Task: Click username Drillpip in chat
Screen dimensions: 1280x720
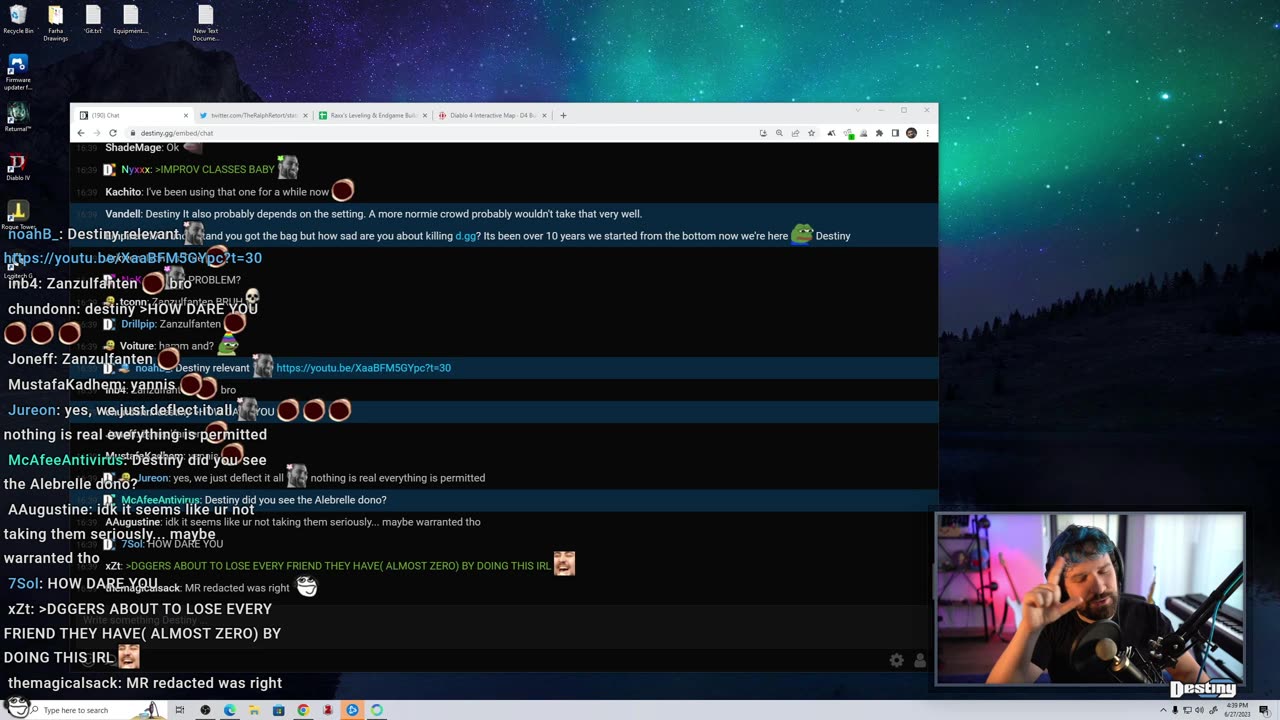Action: (x=138, y=324)
